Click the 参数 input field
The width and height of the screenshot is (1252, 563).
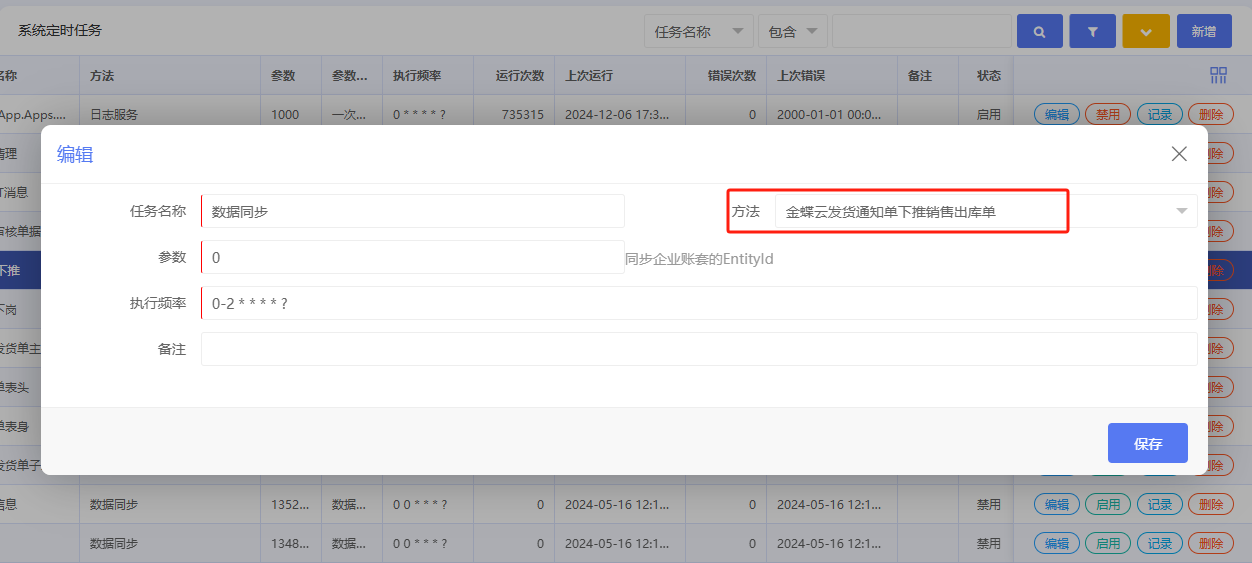413,258
